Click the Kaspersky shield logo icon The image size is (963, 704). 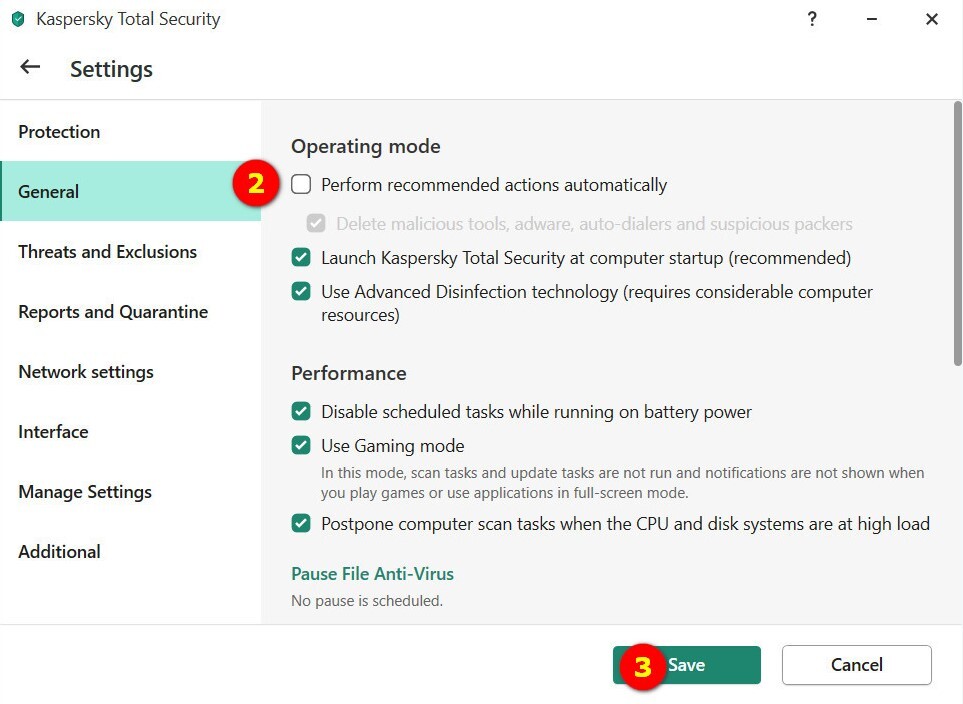pos(17,19)
